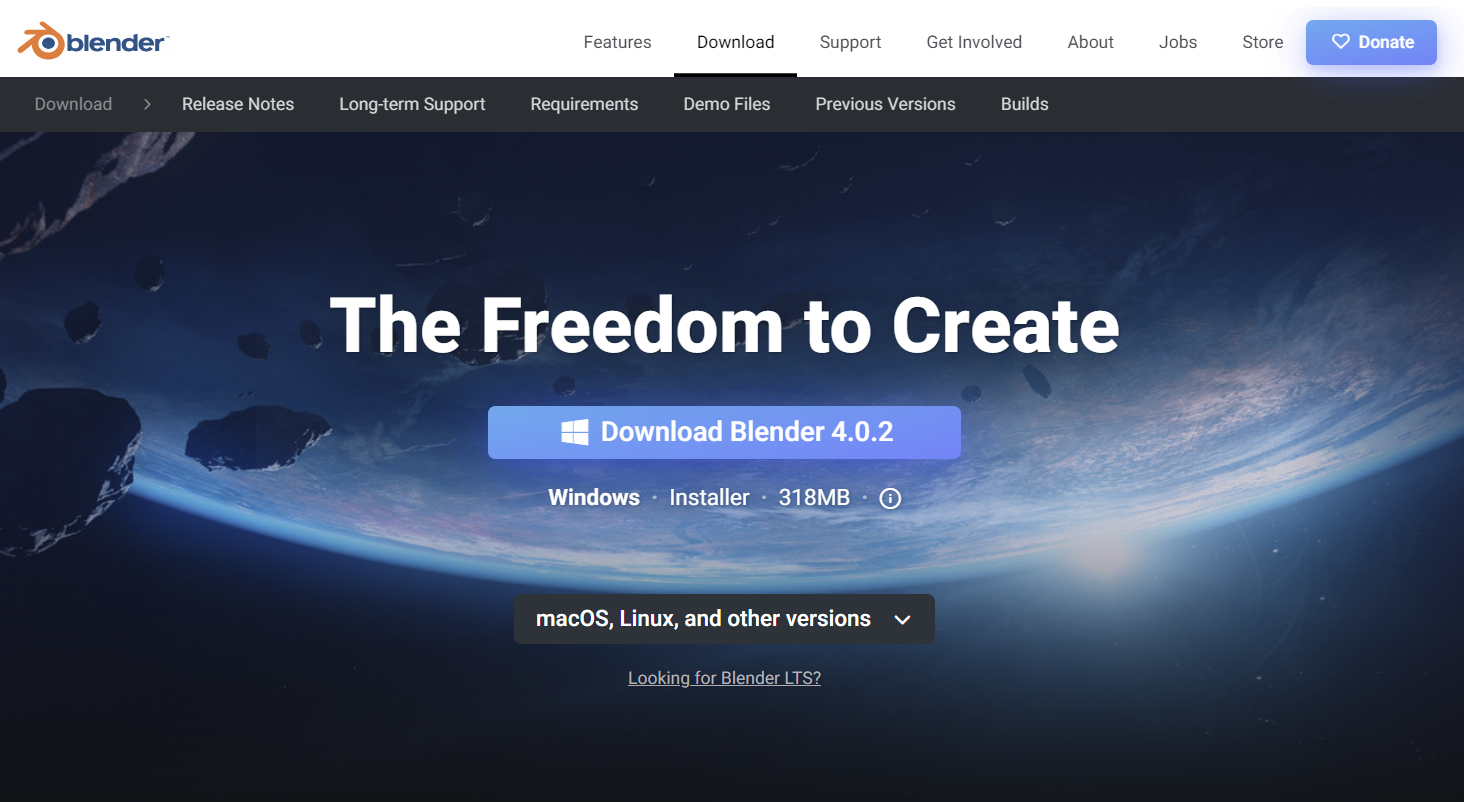
Task: Go to Long-term Support
Action: 412,104
